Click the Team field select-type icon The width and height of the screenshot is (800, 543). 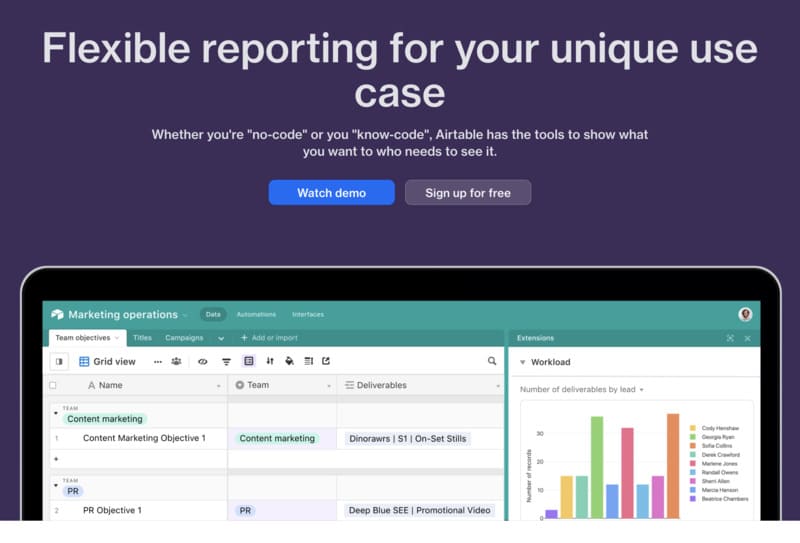tap(239, 385)
